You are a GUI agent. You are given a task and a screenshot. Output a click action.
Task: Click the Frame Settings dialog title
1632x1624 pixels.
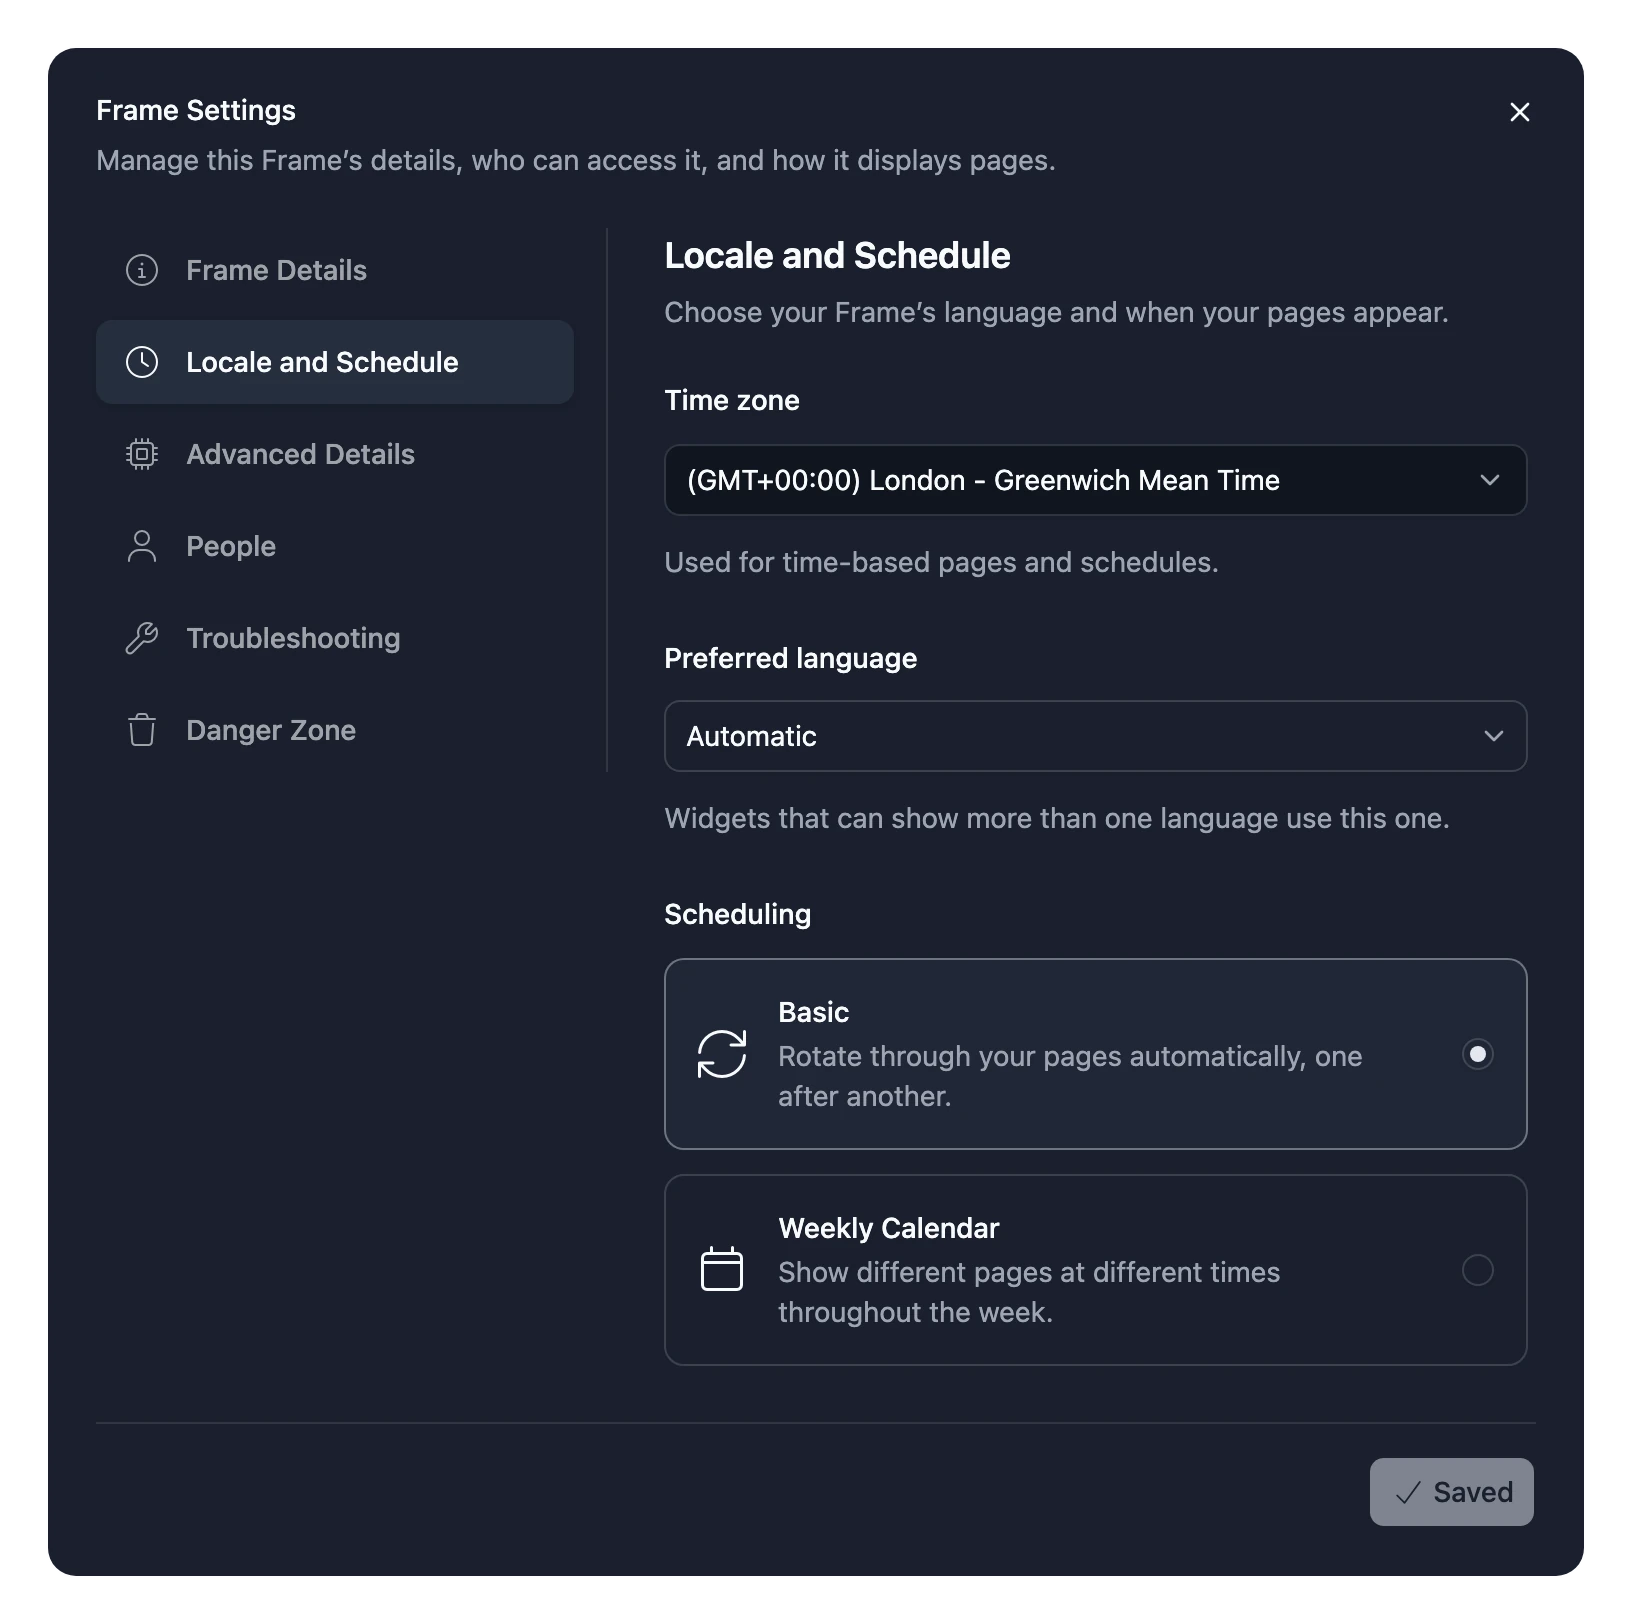point(196,110)
